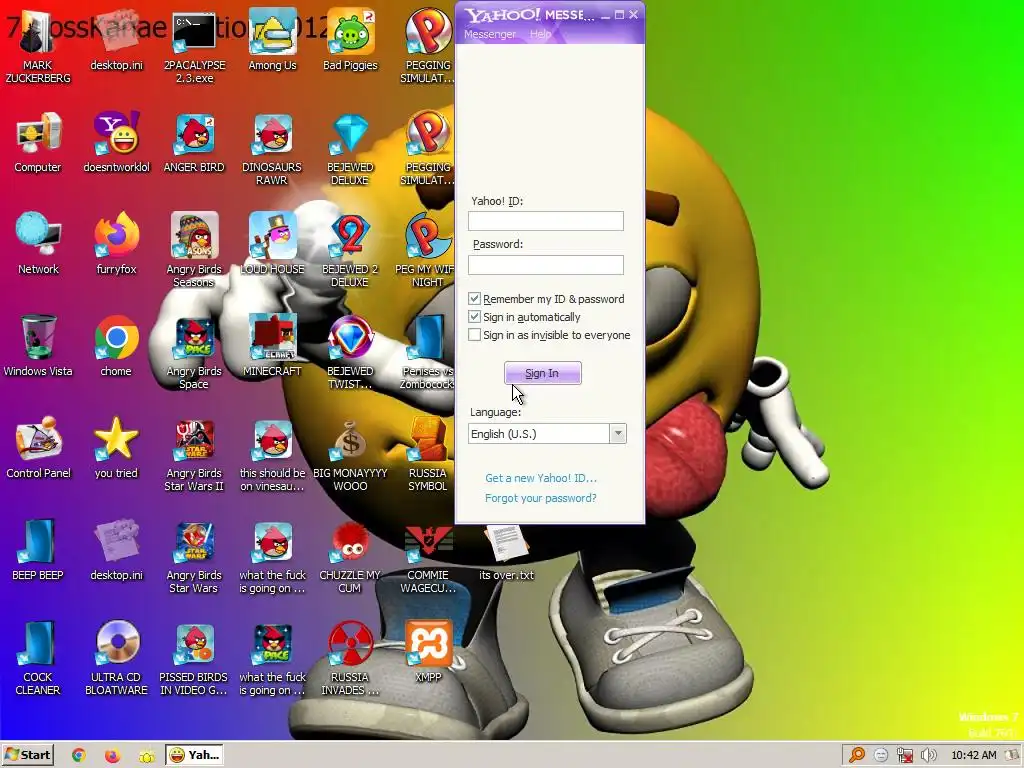Select the Angry Birds Star Wars II icon

194,455
